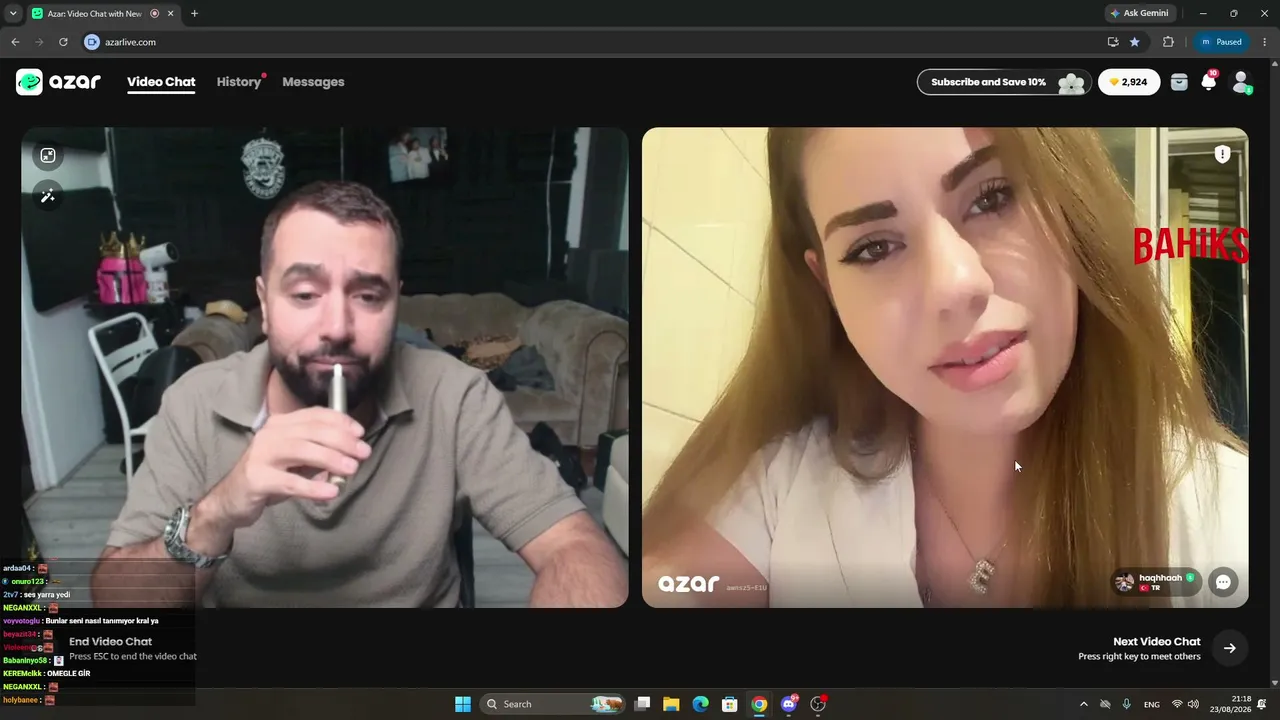1280x720 pixels.
Task: Switch to Google Chrome on the taskbar
Action: pyautogui.click(x=759, y=704)
